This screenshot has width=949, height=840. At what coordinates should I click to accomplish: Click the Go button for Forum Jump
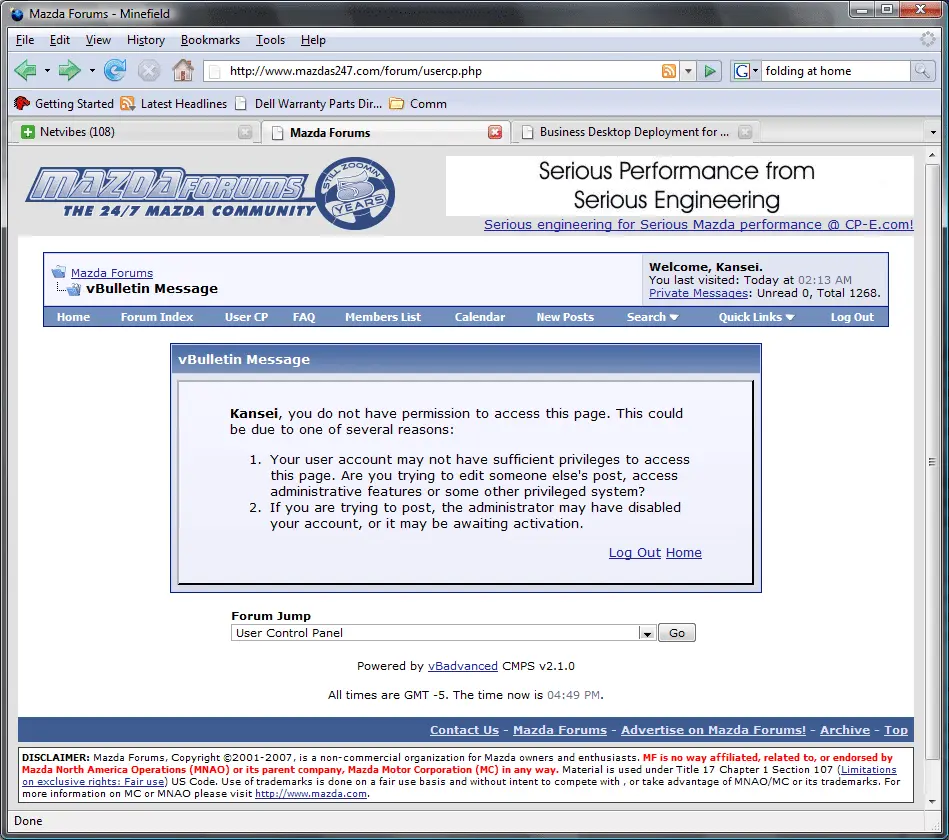coord(677,633)
